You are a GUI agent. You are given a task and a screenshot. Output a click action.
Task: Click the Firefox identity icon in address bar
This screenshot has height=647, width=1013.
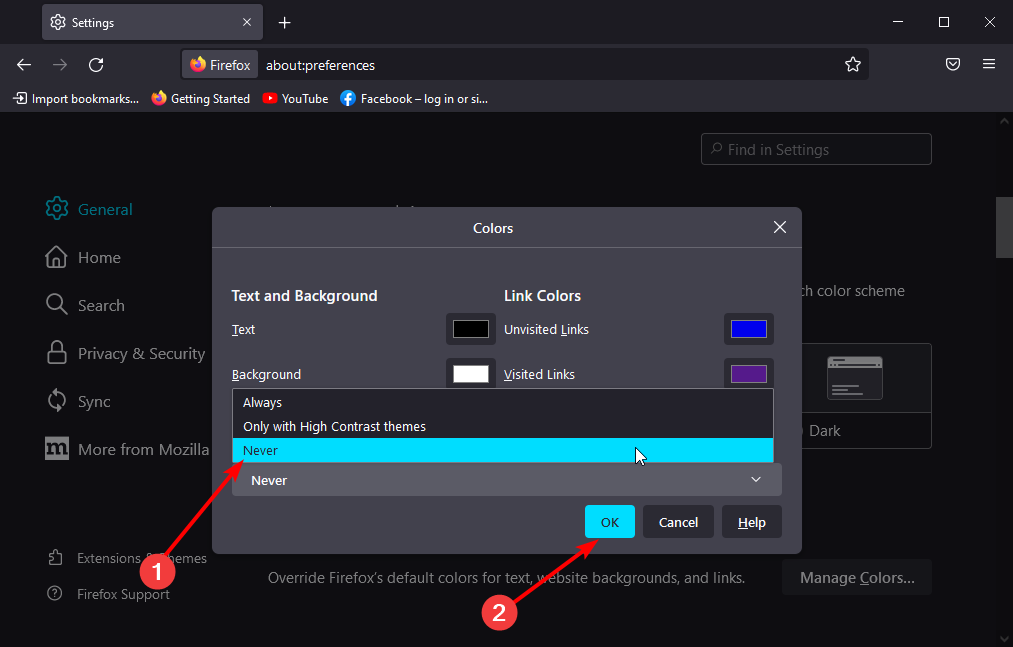pos(220,65)
